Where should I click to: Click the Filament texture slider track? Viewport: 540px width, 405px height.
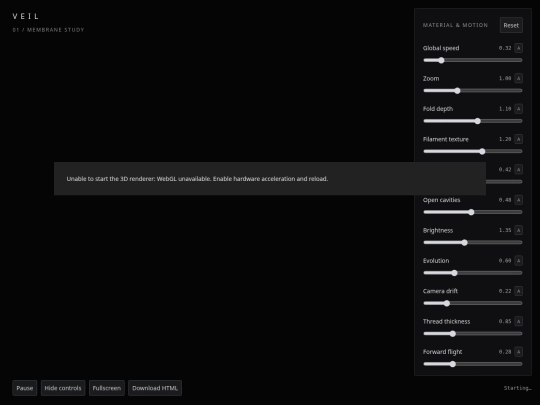(x=472, y=151)
